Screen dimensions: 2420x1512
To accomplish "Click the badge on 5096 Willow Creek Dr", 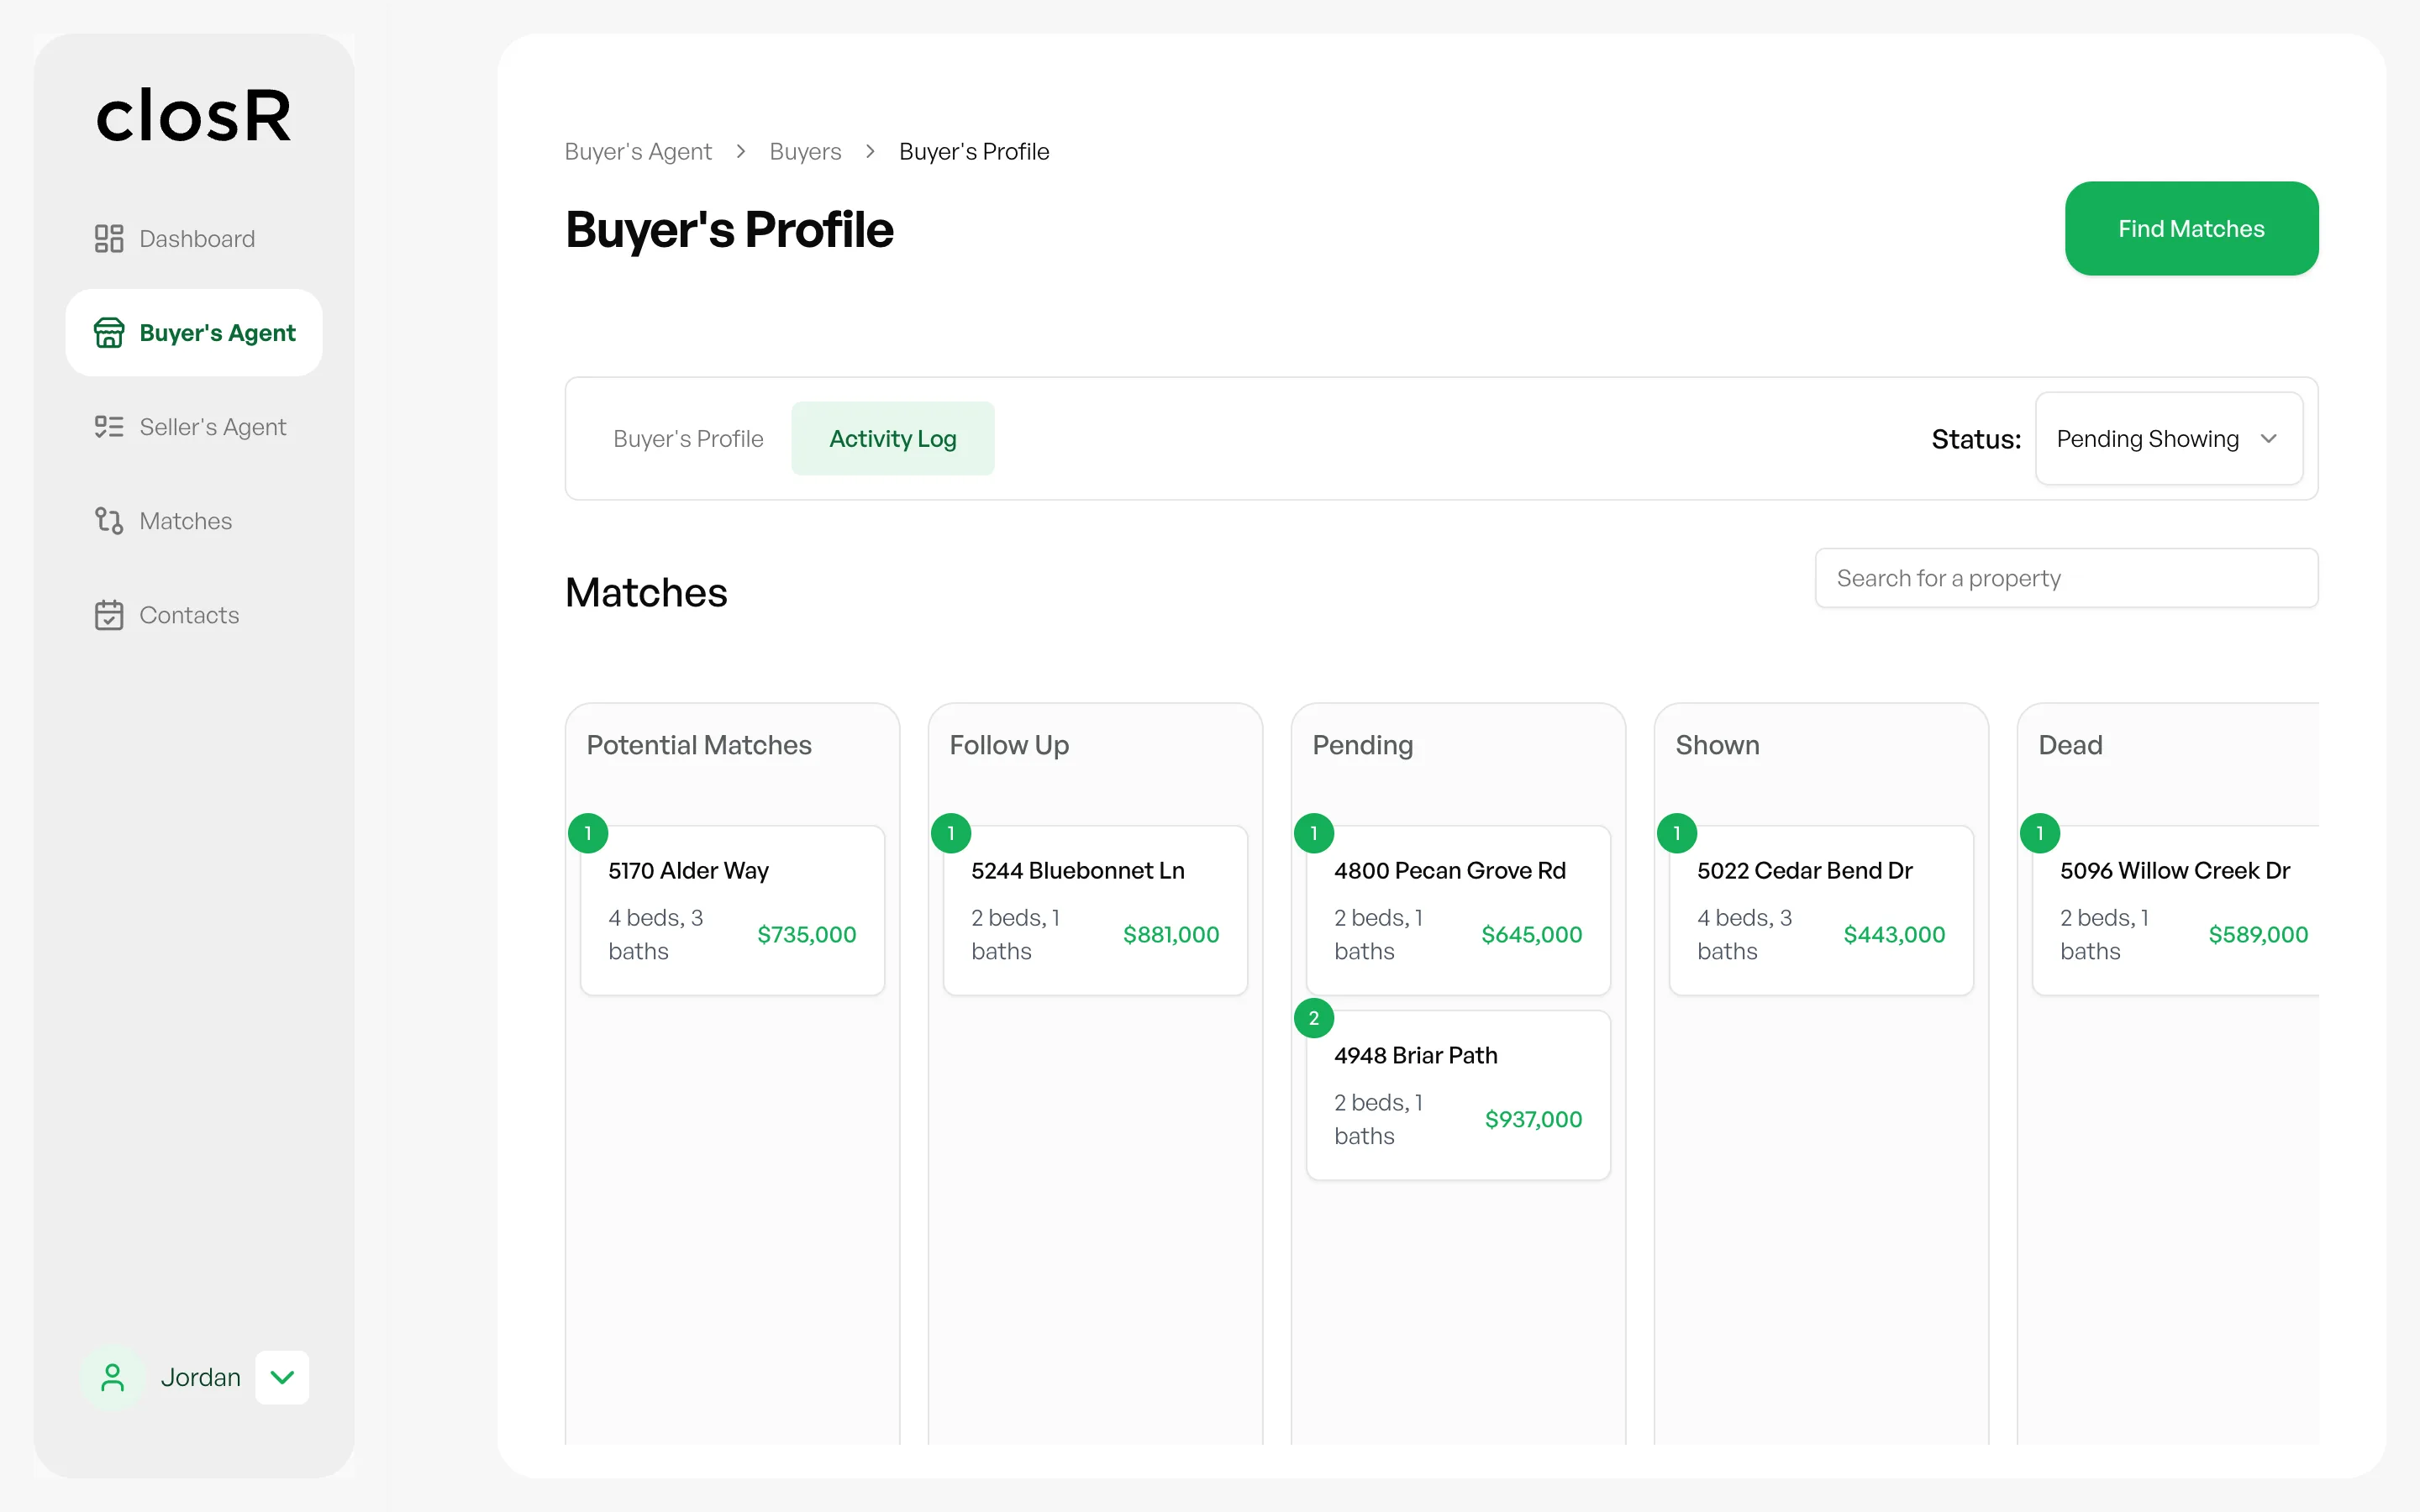I will [x=2040, y=833].
